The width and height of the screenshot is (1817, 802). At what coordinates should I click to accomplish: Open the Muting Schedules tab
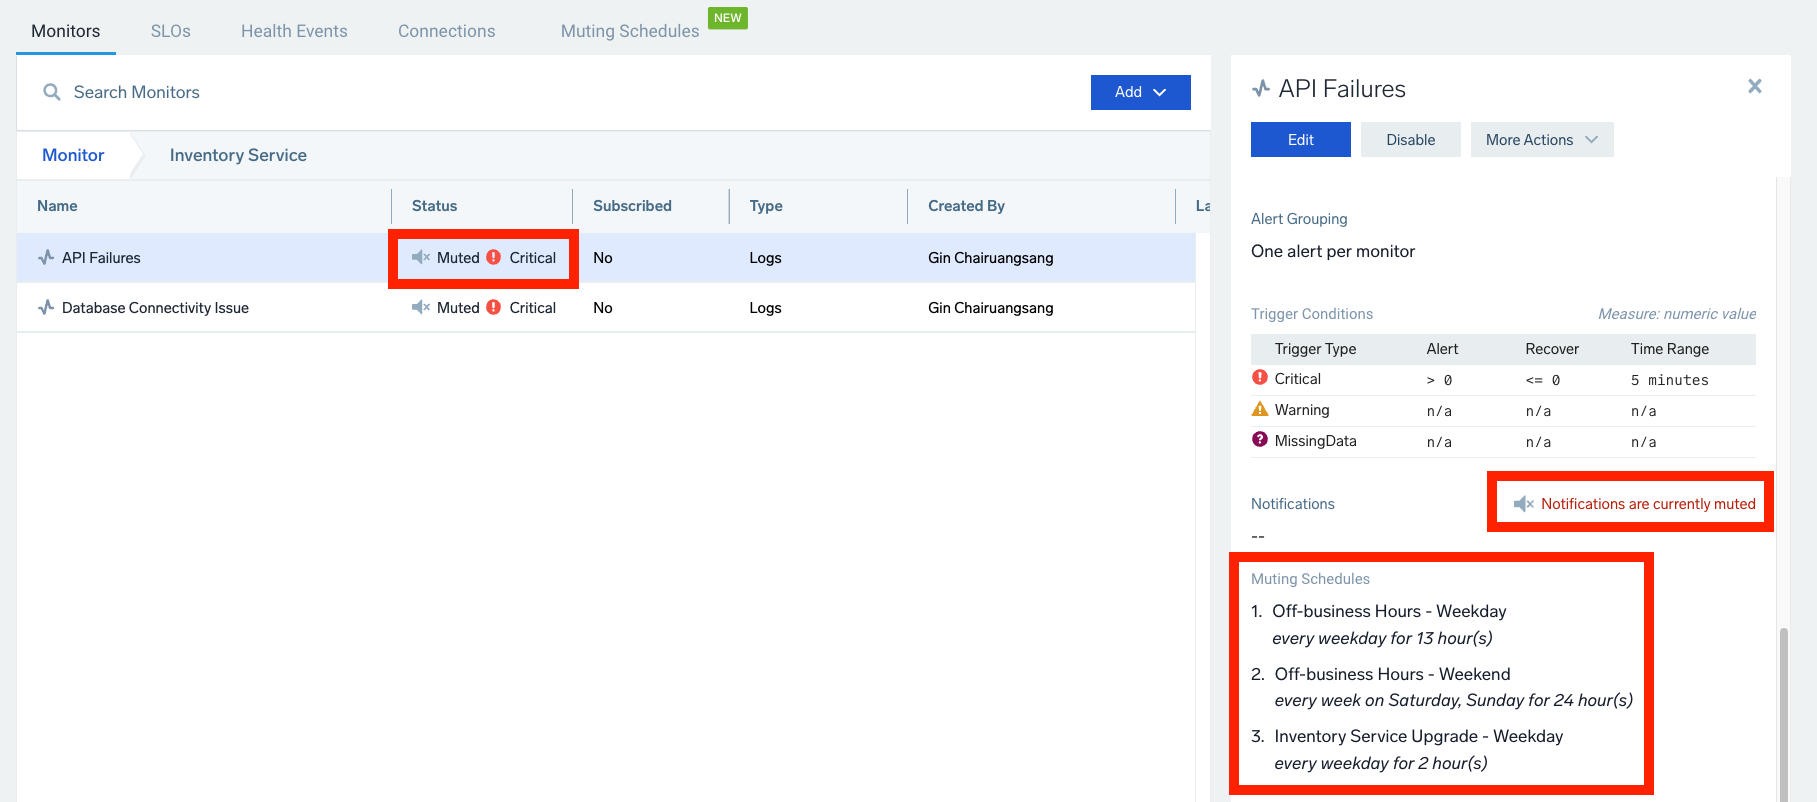pos(630,31)
